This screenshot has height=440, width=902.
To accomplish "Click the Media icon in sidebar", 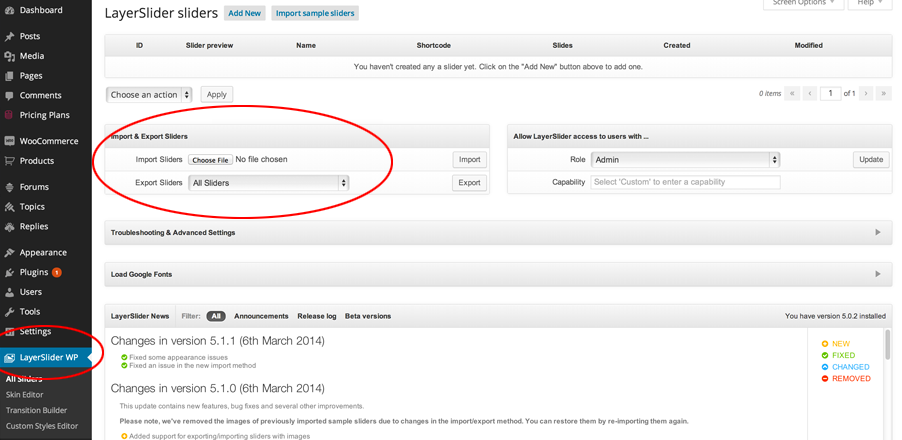I will [9, 56].
